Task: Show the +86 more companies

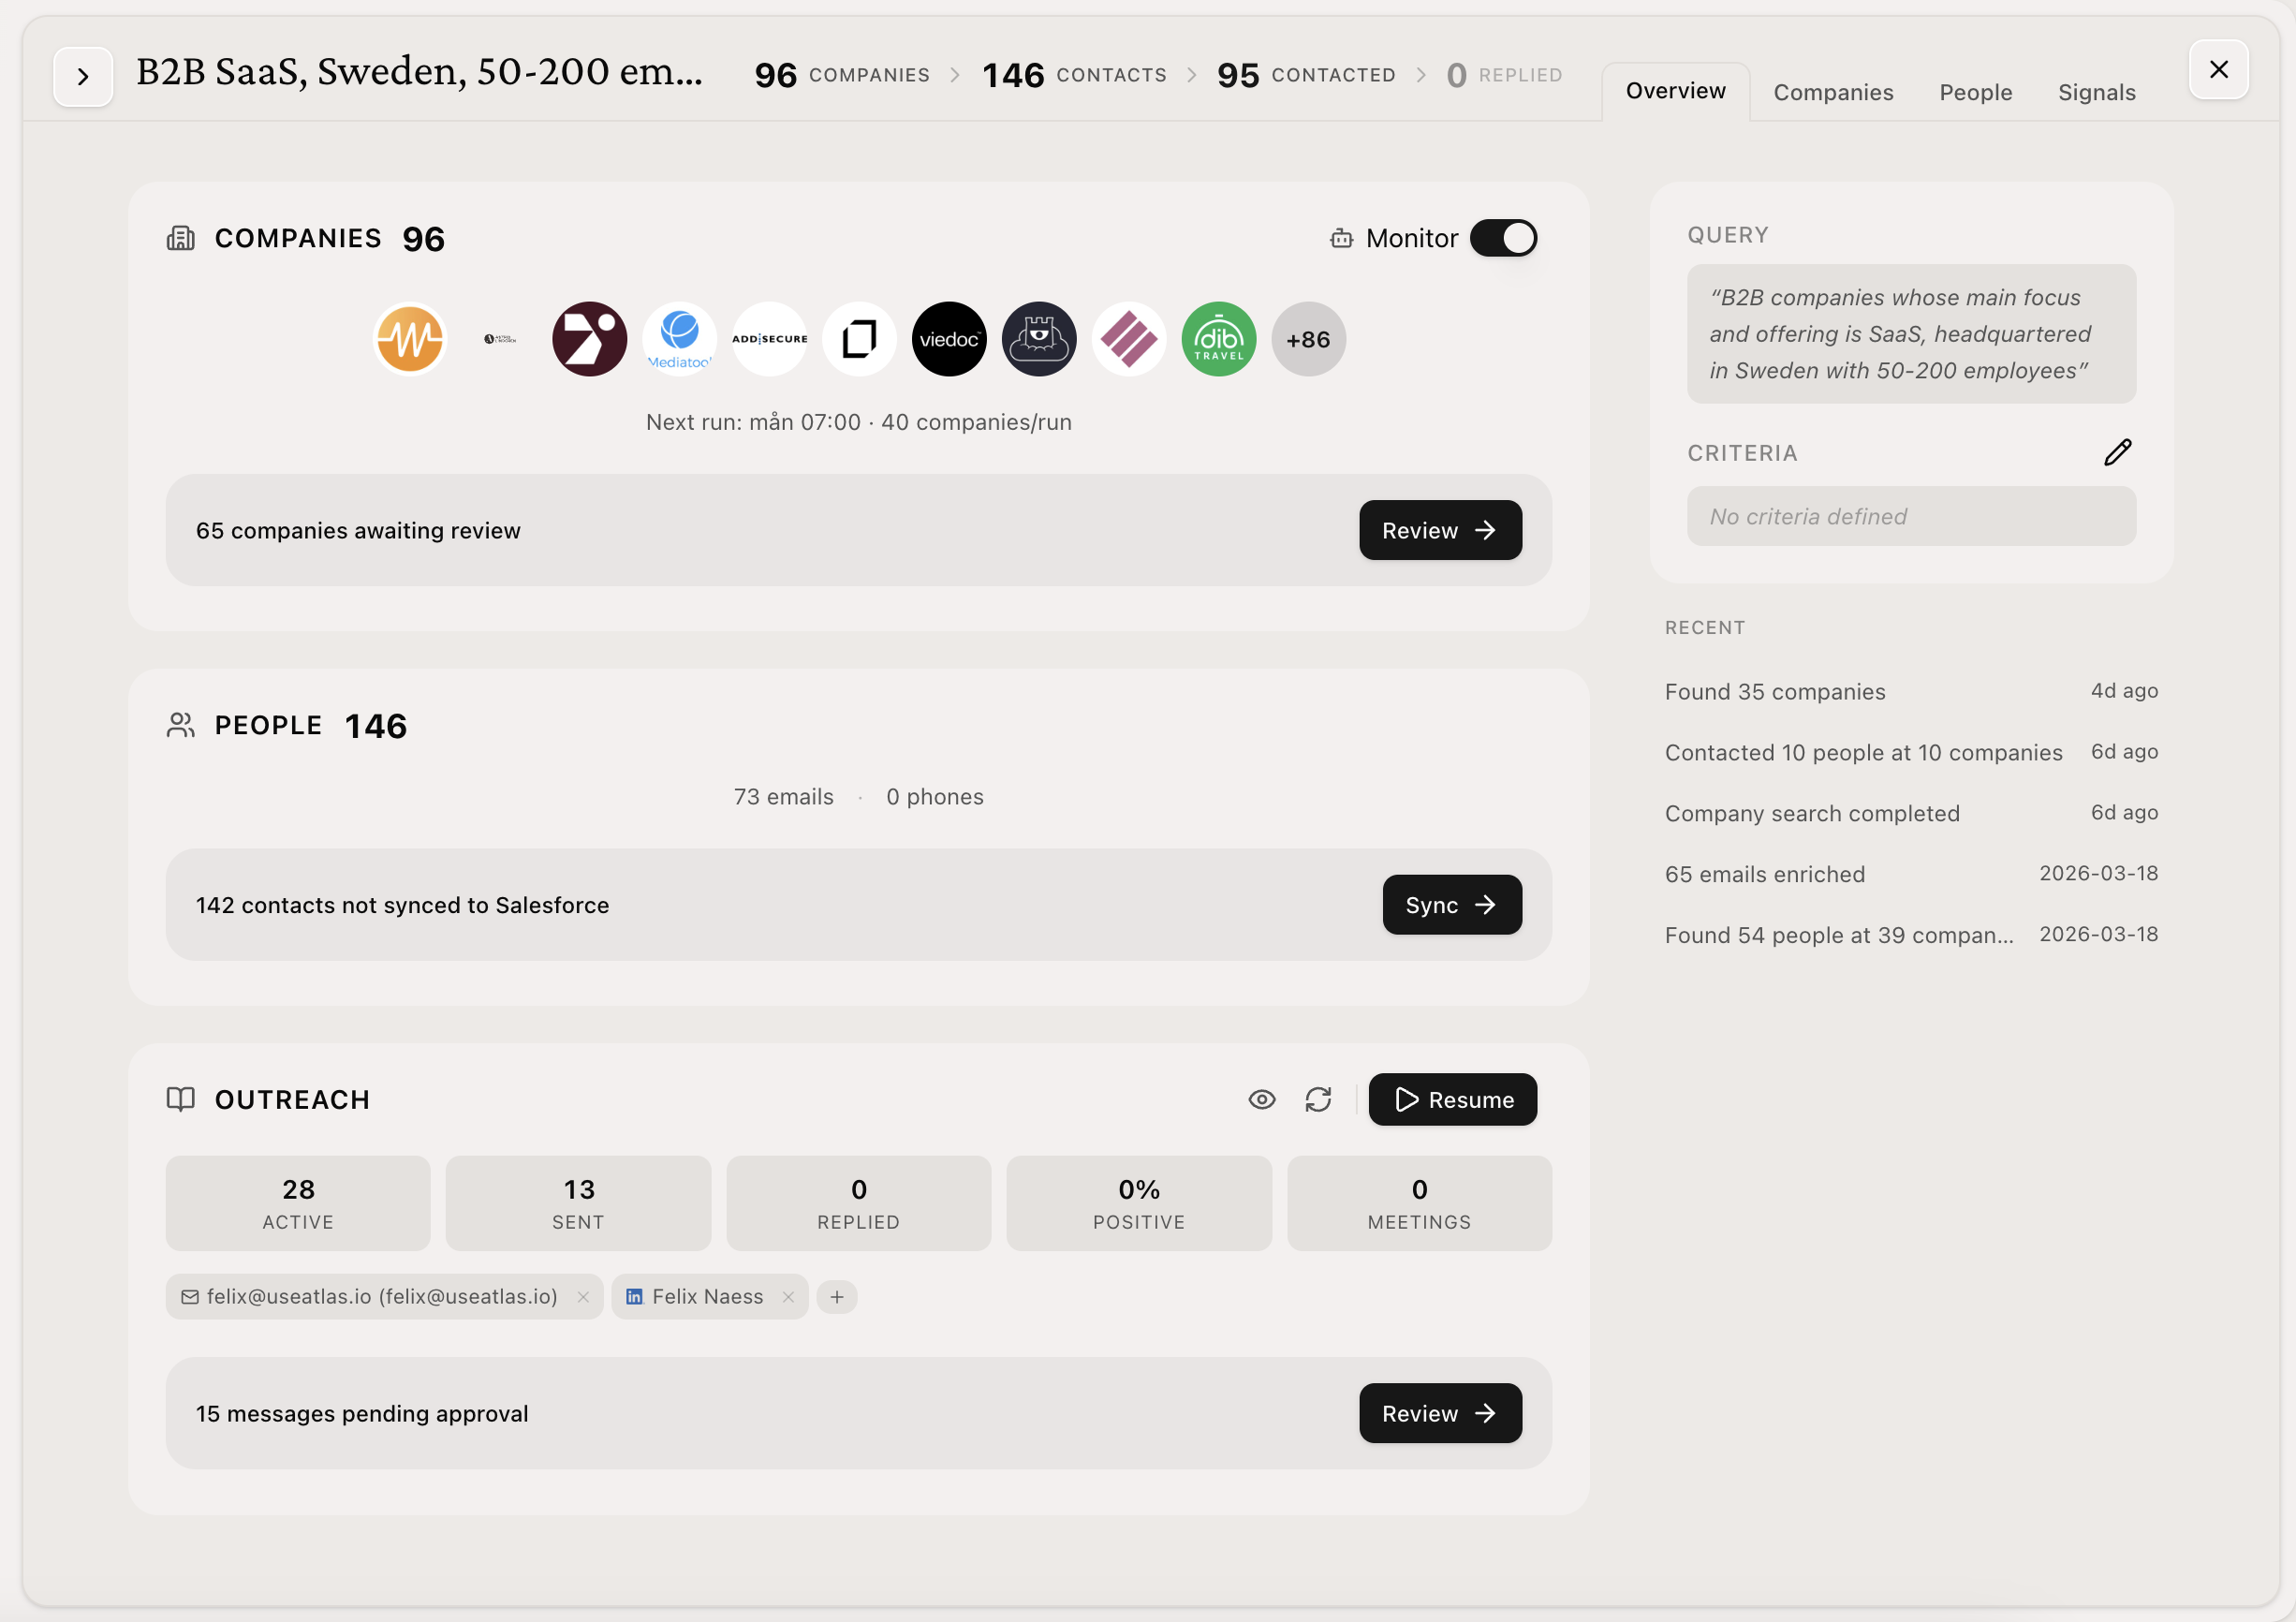Action: (1308, 339)
